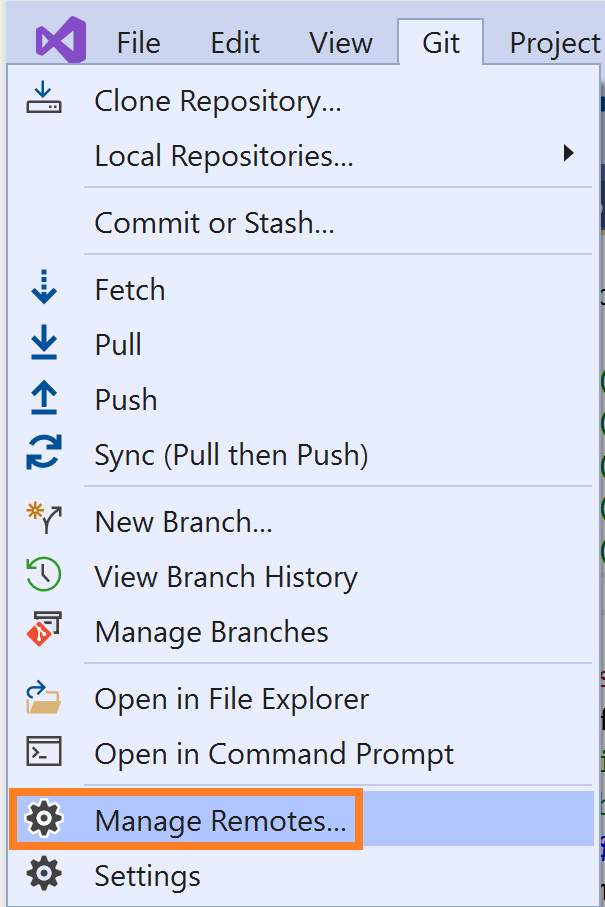Click the Manage Remotes gear icon
605x907 pixels.
[x=44, y=820]
